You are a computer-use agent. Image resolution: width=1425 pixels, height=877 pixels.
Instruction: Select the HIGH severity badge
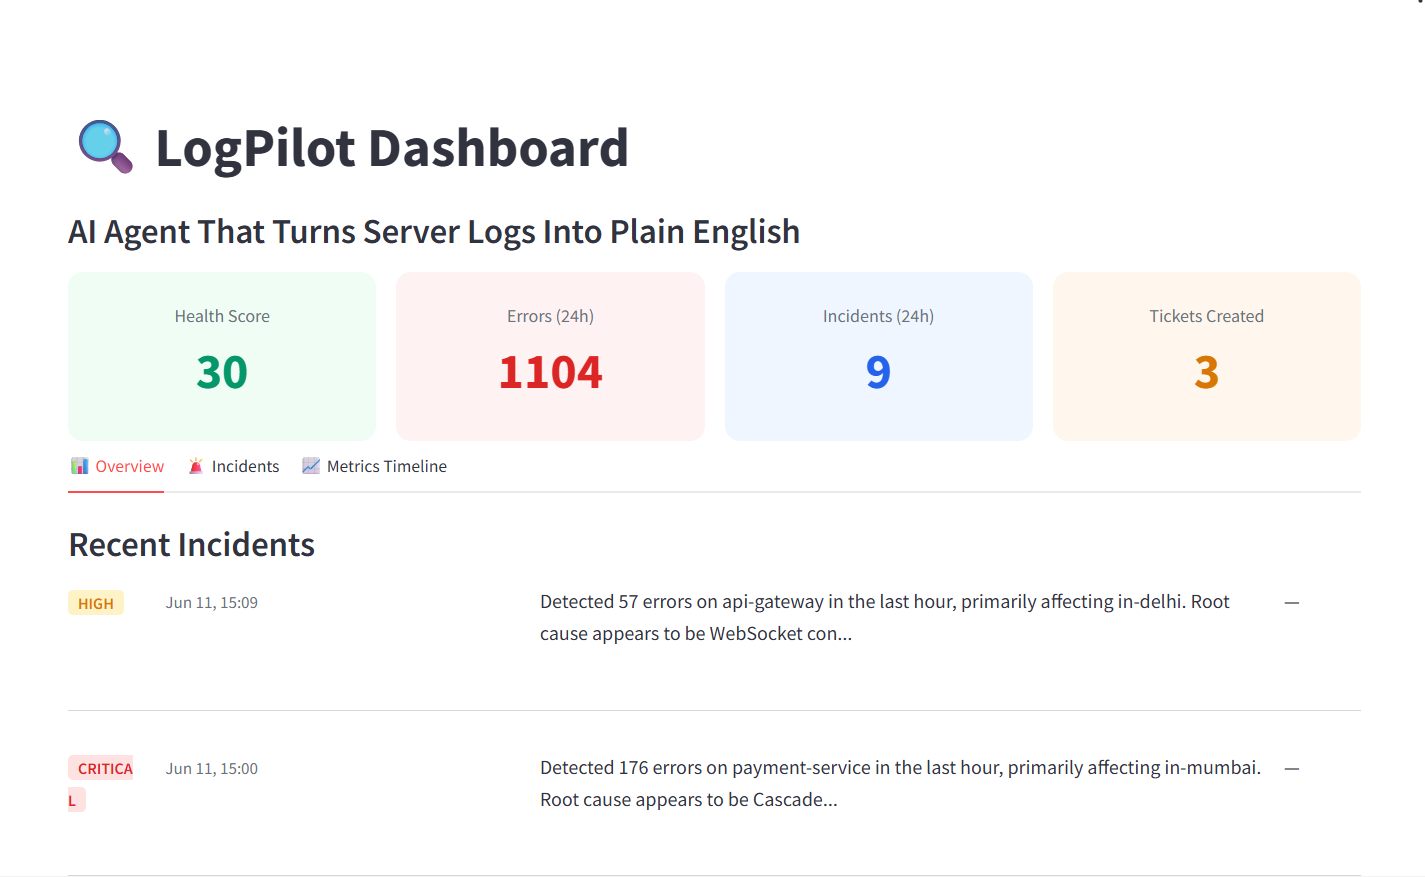(x=96, y=603)
